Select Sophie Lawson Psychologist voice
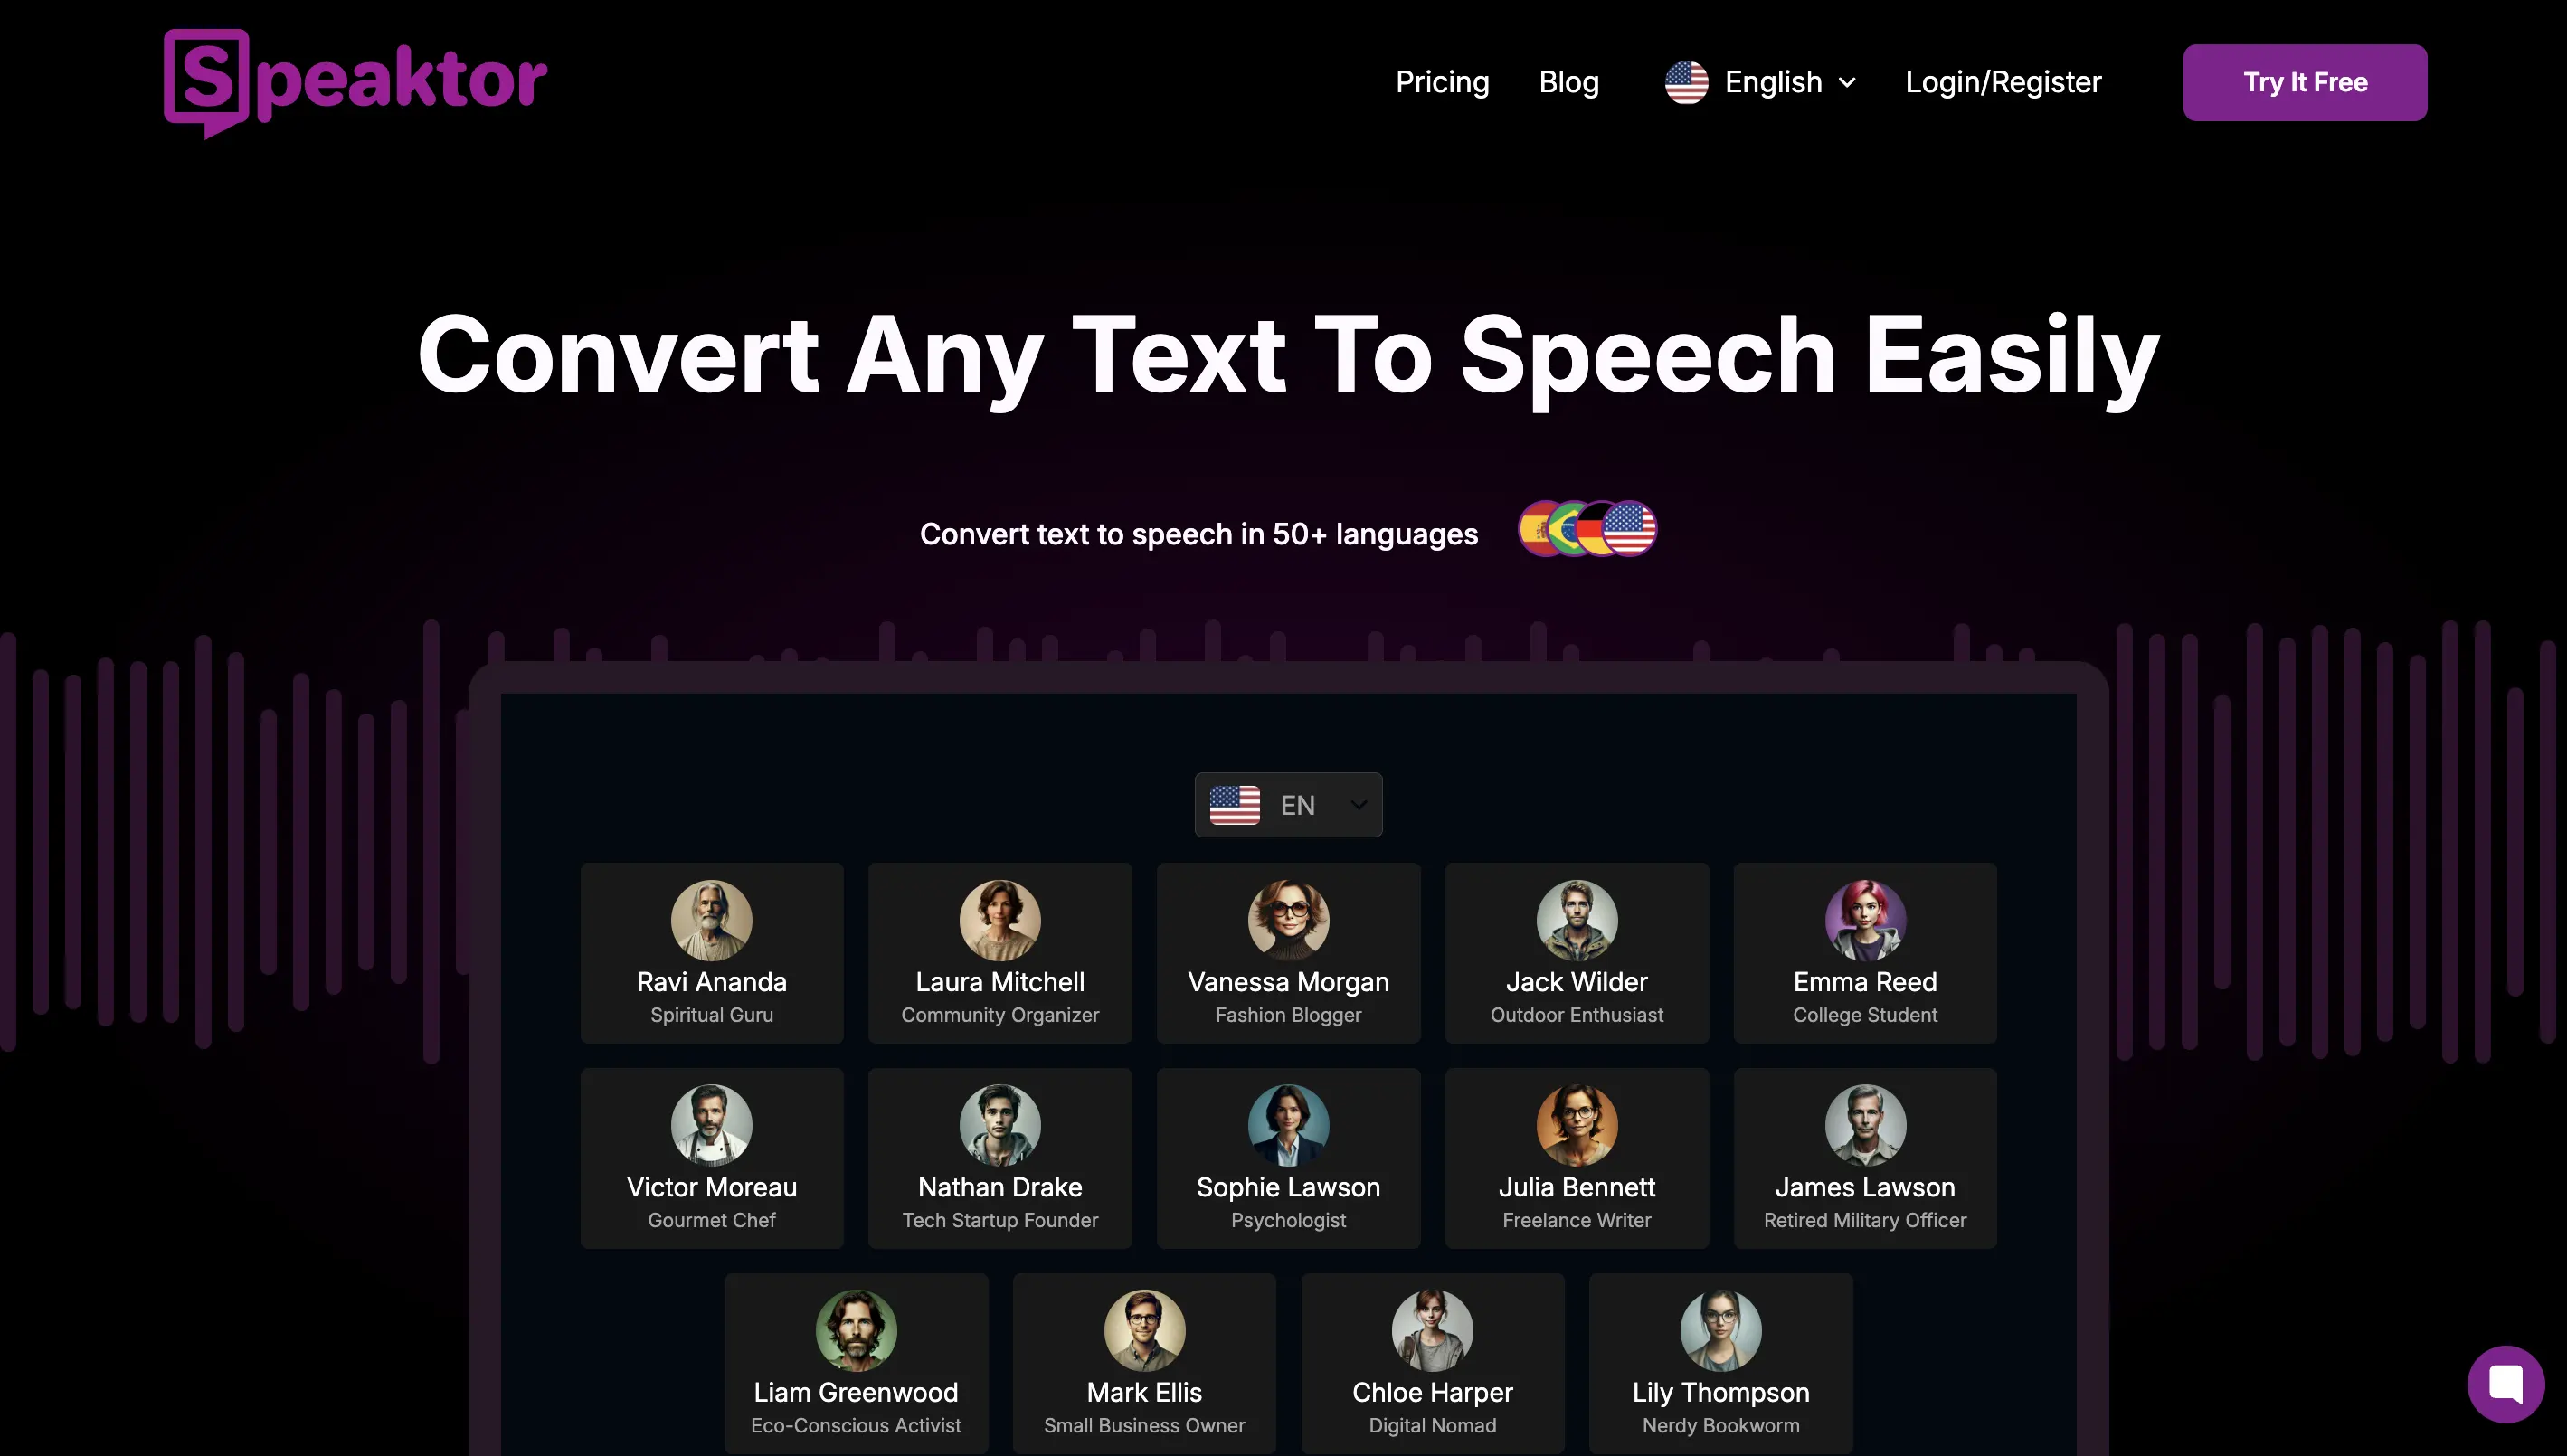 pos(1289,1157)
